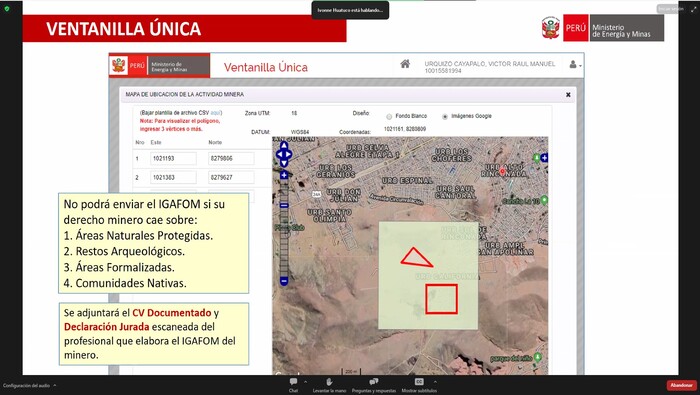Click the 'Ivonne Huatuco está hablando' notification
Image resolution: width=700 pixels, height=395 pixels.
click(x=350, y=10)
